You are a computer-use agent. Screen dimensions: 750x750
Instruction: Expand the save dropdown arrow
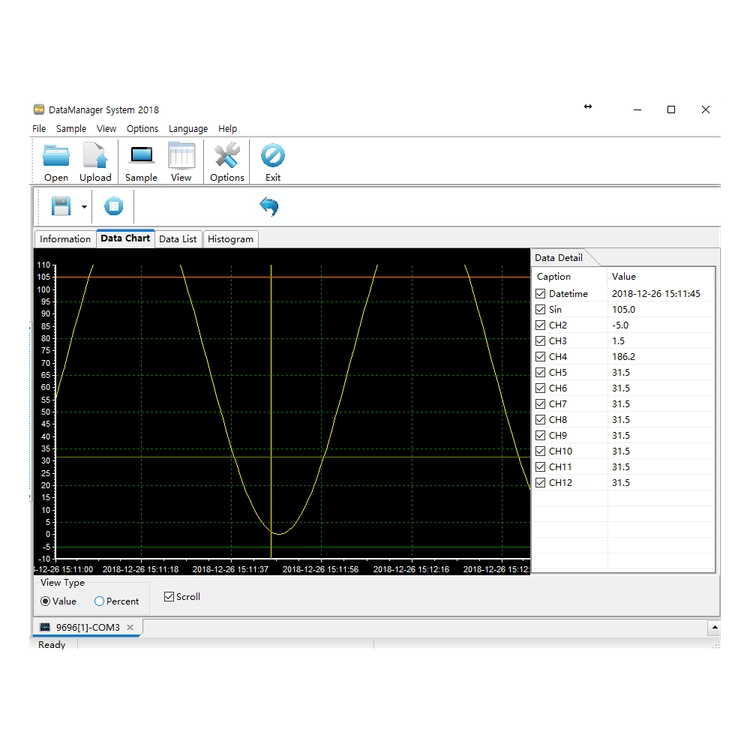[84, 207]
